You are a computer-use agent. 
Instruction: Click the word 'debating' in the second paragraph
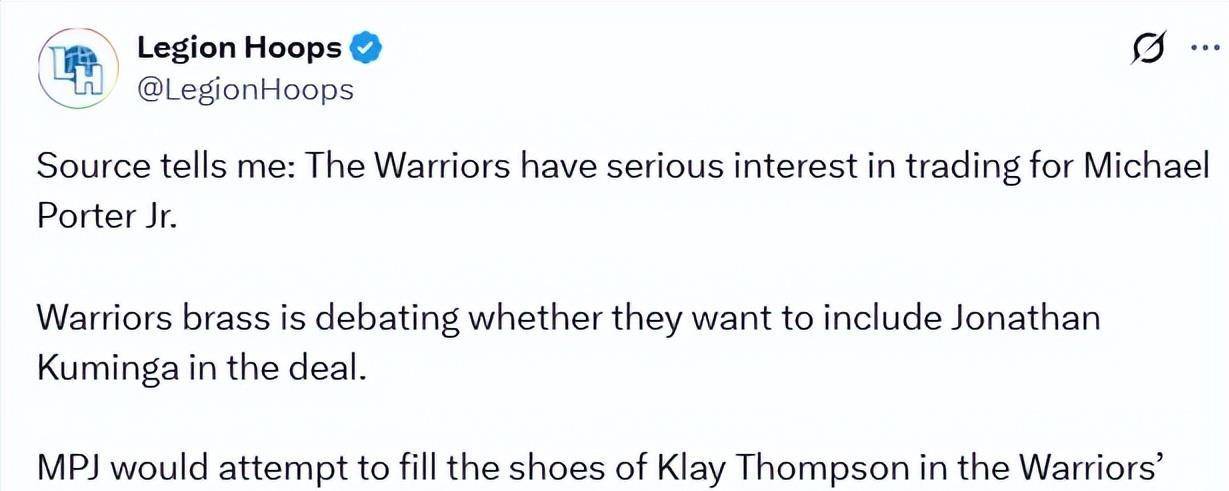388,319
